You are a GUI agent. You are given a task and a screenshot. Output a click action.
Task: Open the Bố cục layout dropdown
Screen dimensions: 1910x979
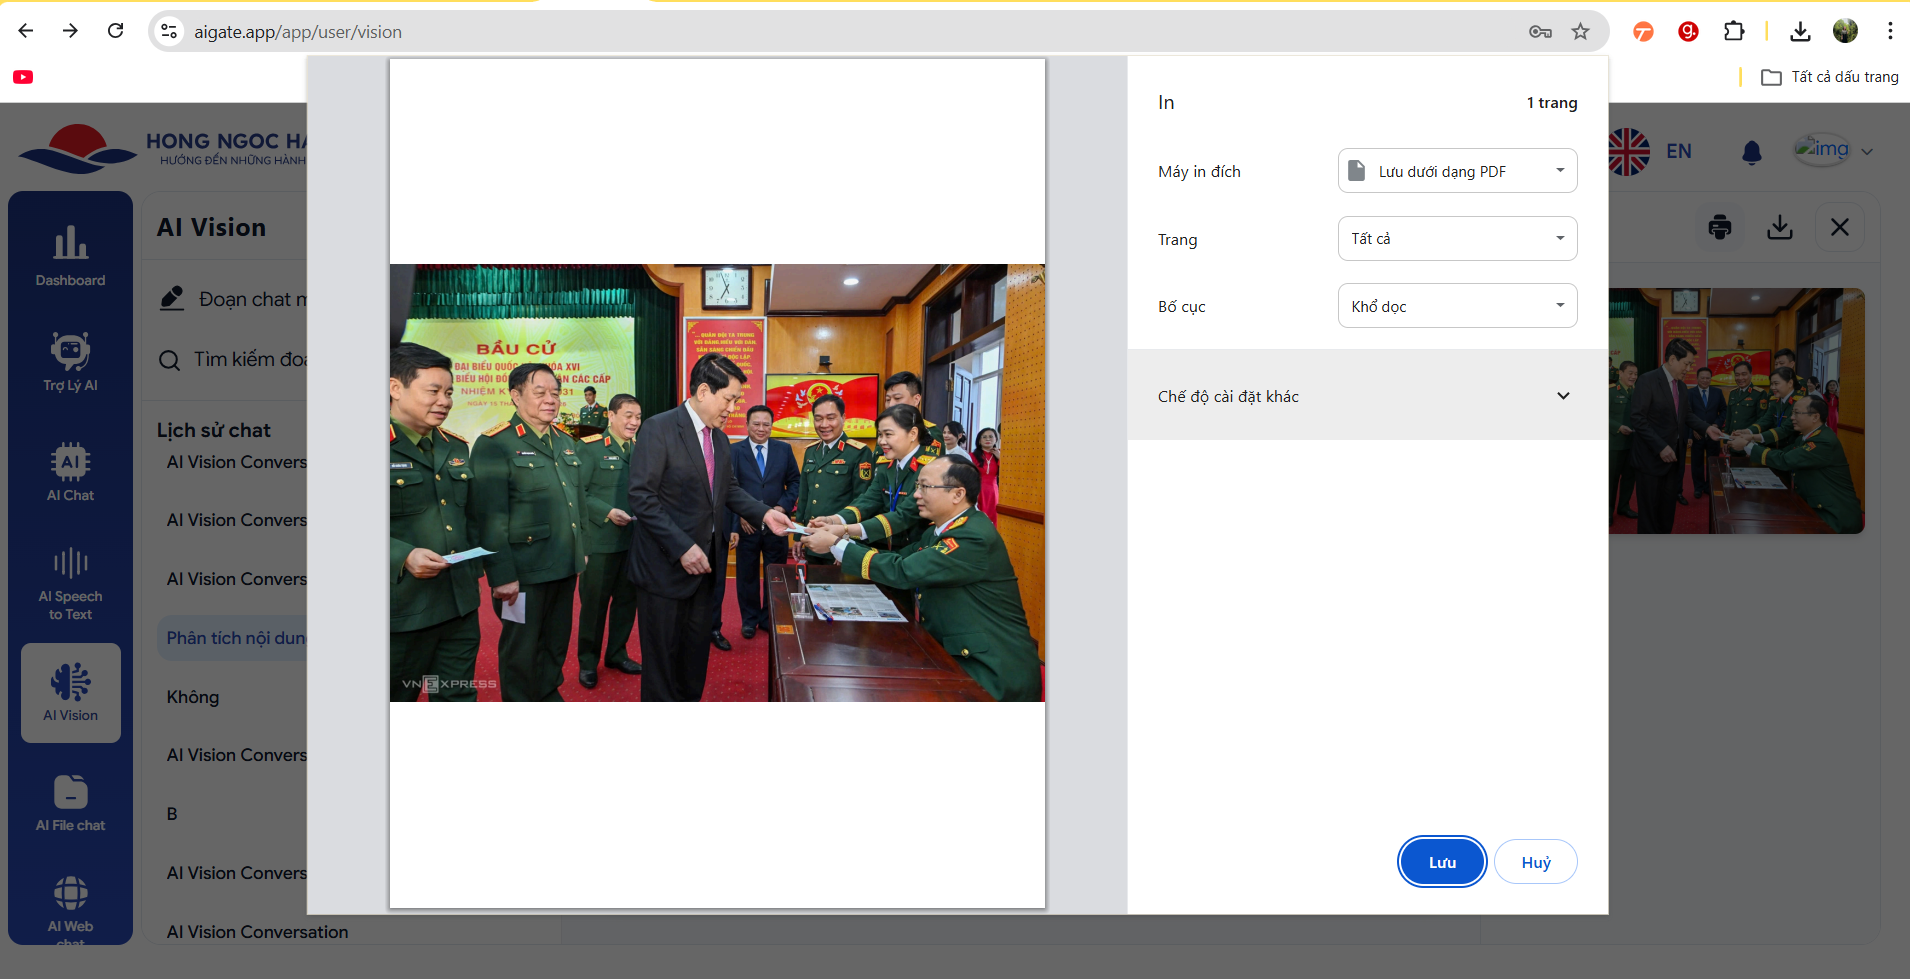1457,306
